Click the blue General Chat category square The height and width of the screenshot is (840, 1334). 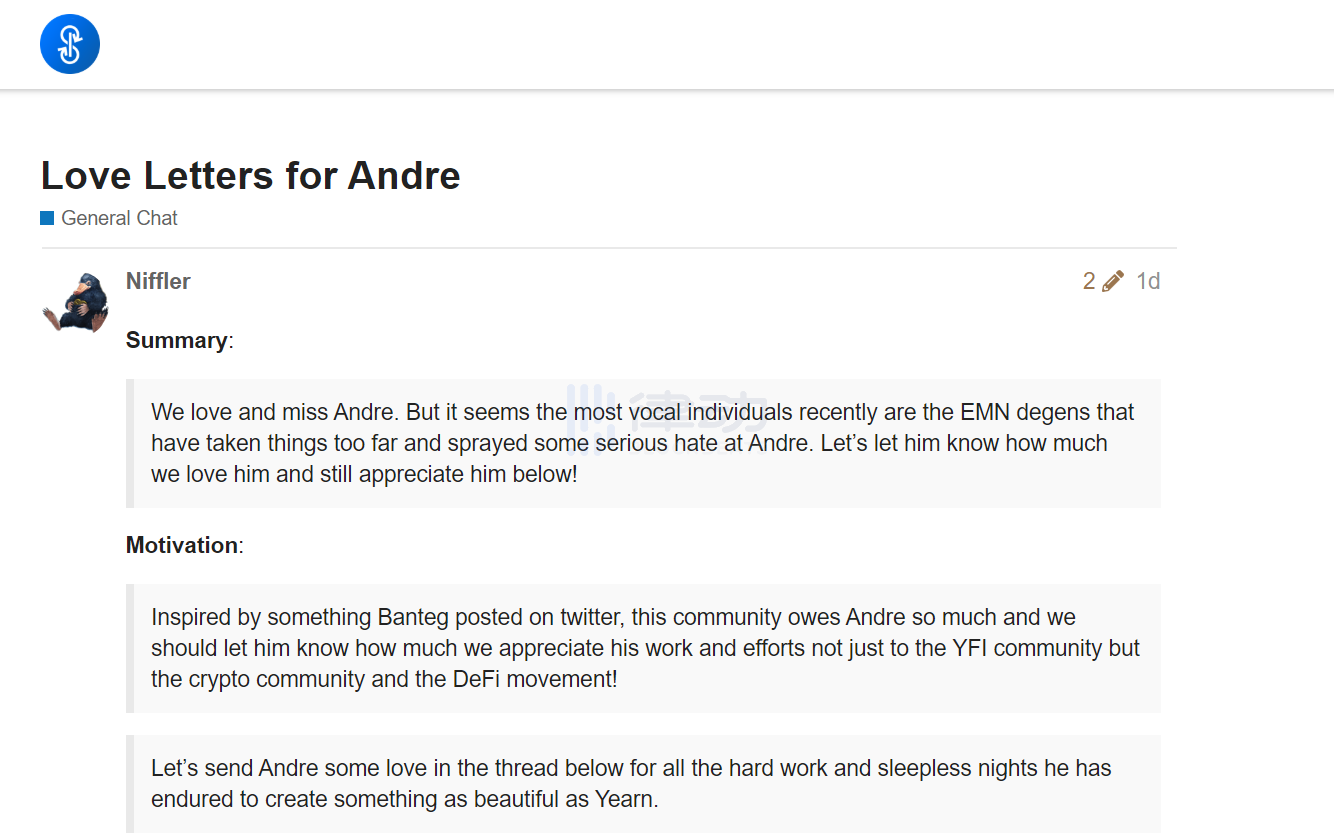coord(47,218)
